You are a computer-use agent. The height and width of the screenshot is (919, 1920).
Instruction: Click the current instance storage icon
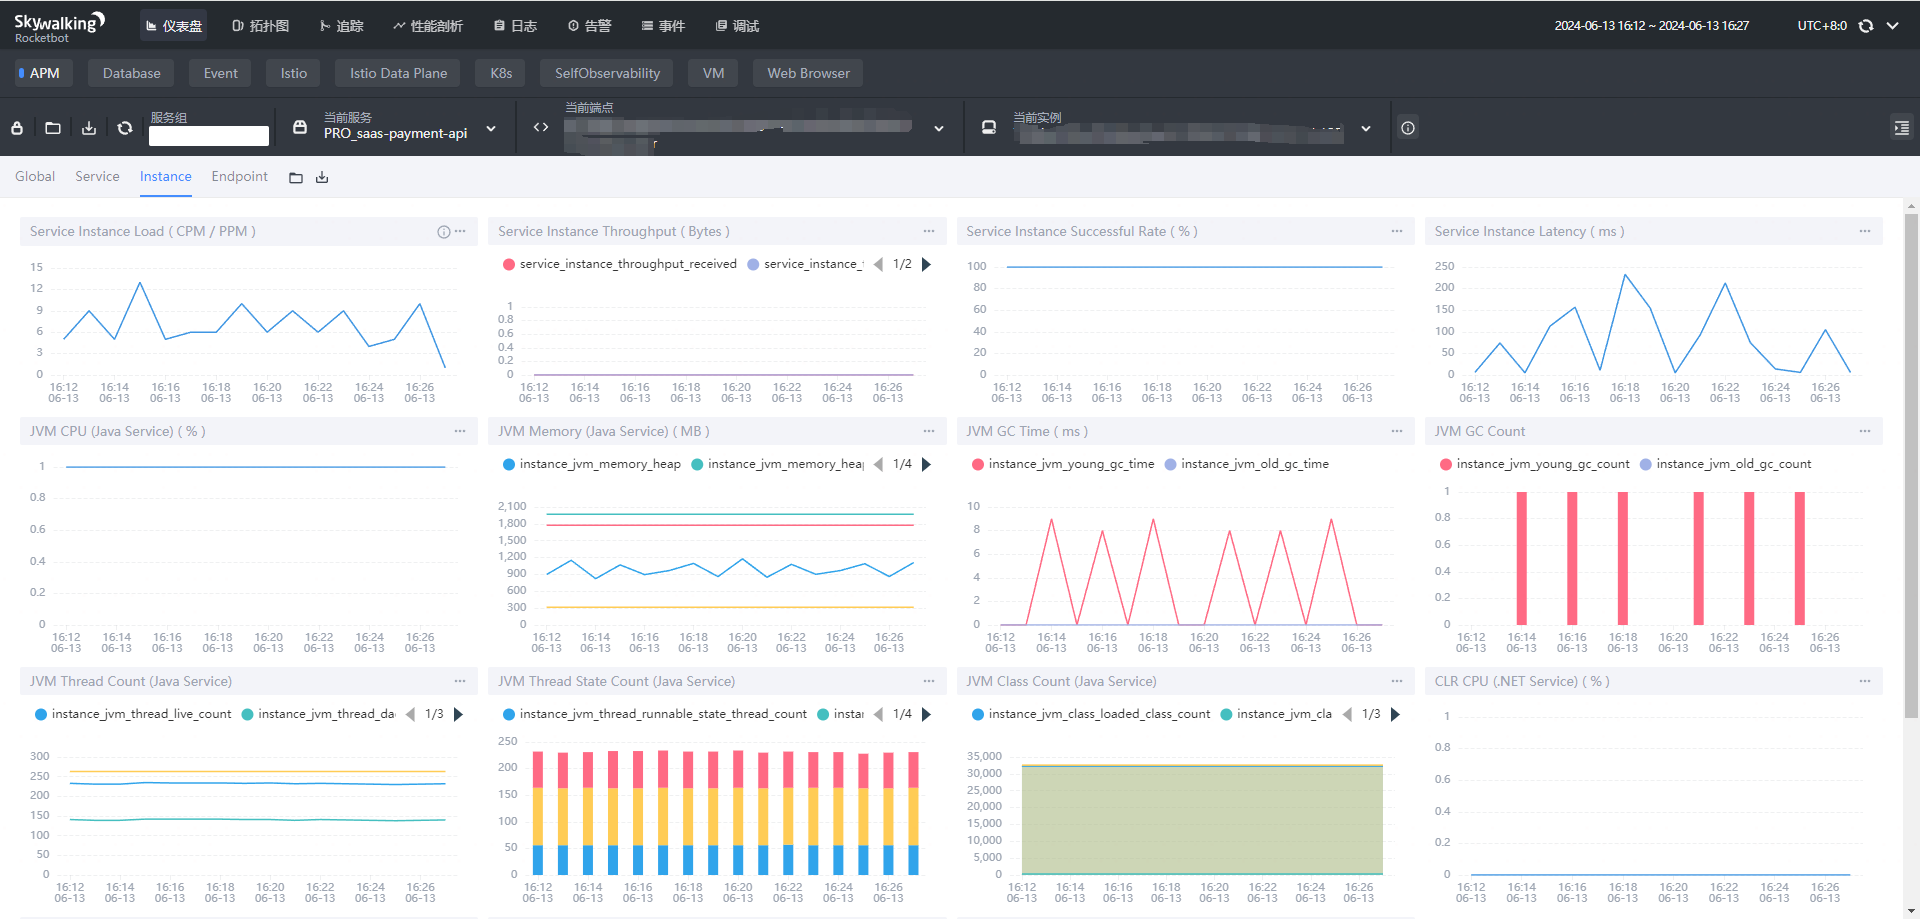[989, 127]
